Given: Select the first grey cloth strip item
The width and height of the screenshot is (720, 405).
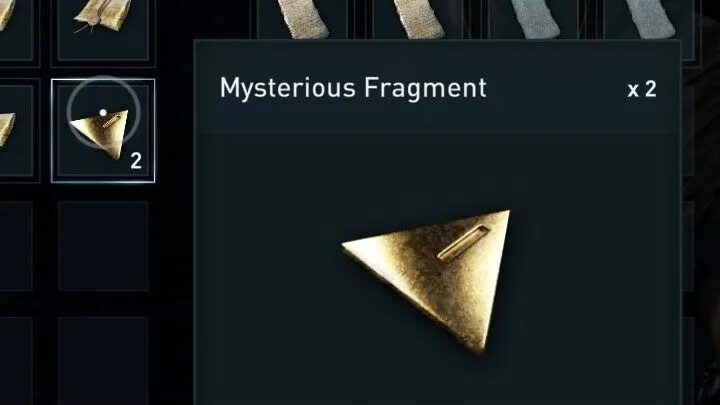Looking at the screenshot, I should (534, 19).
